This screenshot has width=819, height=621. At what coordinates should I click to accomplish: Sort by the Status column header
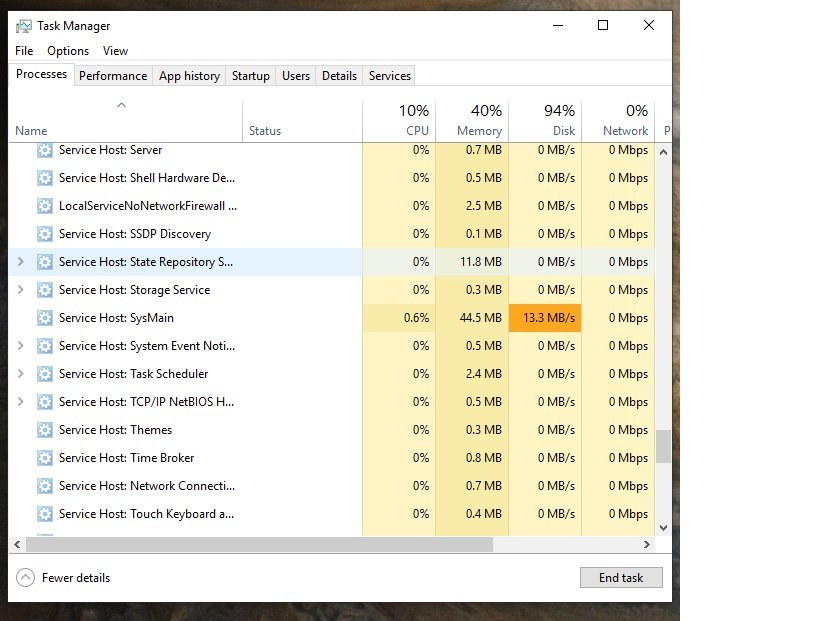click(x=302, y=121)
